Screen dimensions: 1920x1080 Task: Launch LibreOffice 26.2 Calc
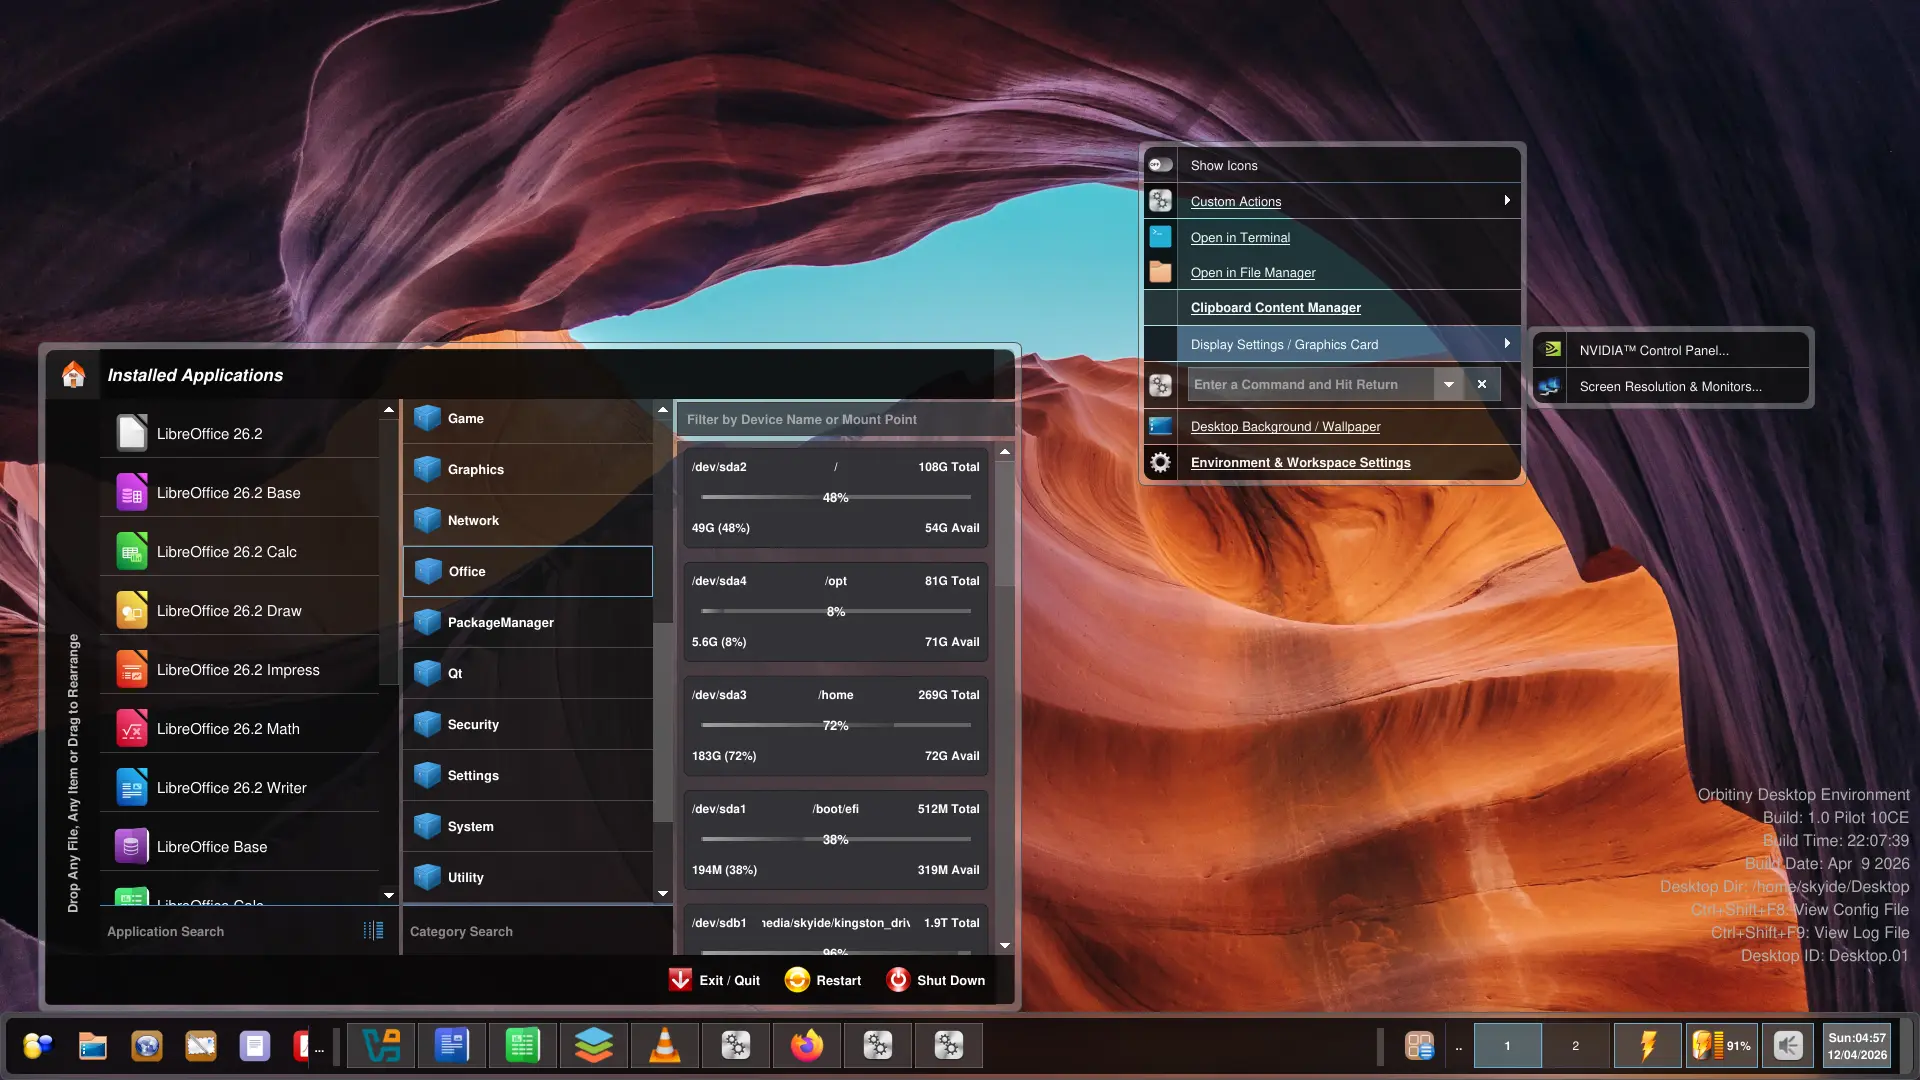tap(226, 552)
